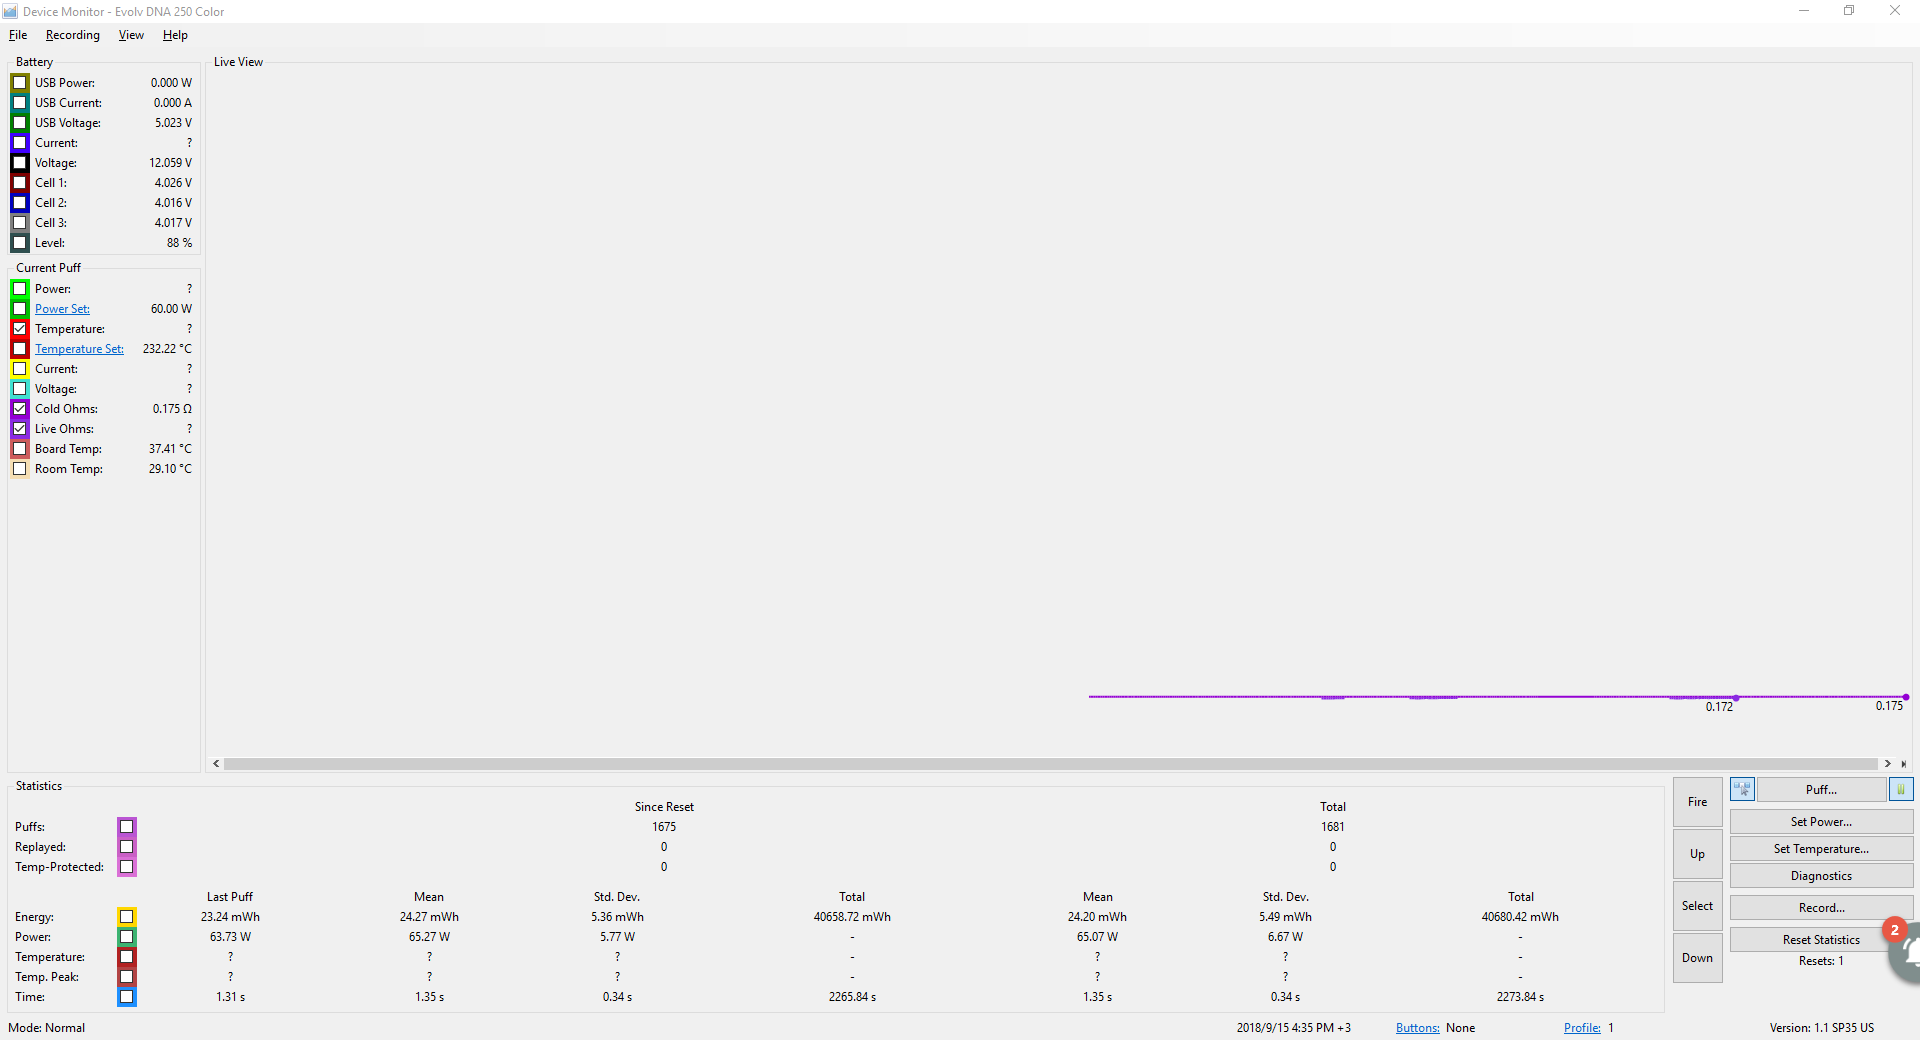Image resolution: width=1920 pixels, height=1040 pixels.
Task: Click the cursor select mode icon beside Puff
Action: [1742, 789]
